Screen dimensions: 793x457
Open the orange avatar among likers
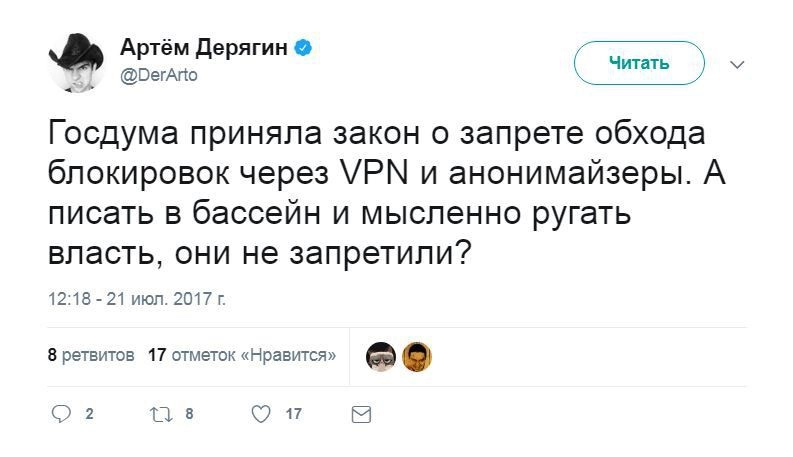click(x=416, y=356)
